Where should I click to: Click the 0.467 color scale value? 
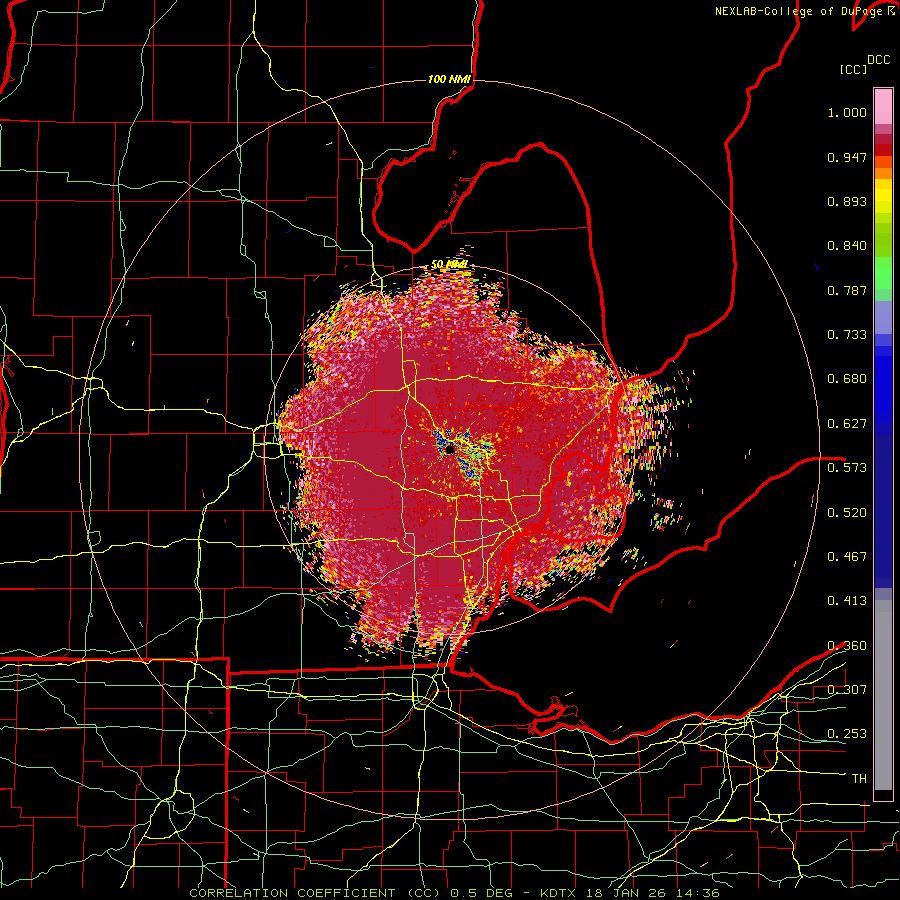click(847, 556)
